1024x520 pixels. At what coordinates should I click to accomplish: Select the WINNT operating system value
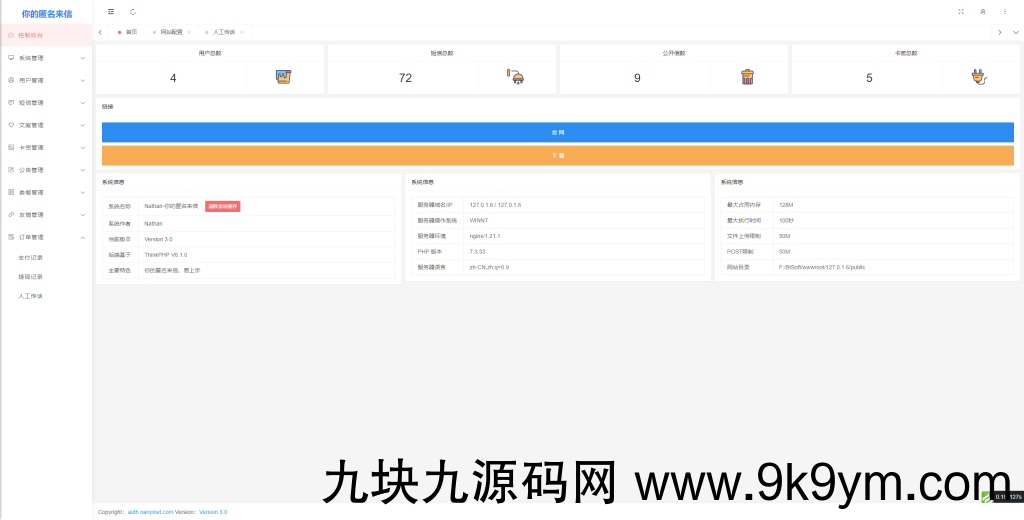479,220
